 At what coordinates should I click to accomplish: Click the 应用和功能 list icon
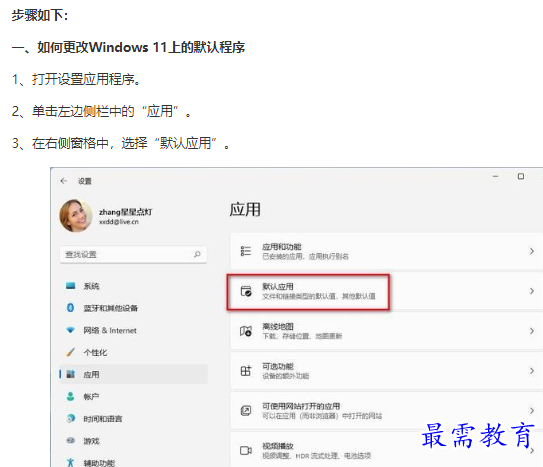(246, 251)
